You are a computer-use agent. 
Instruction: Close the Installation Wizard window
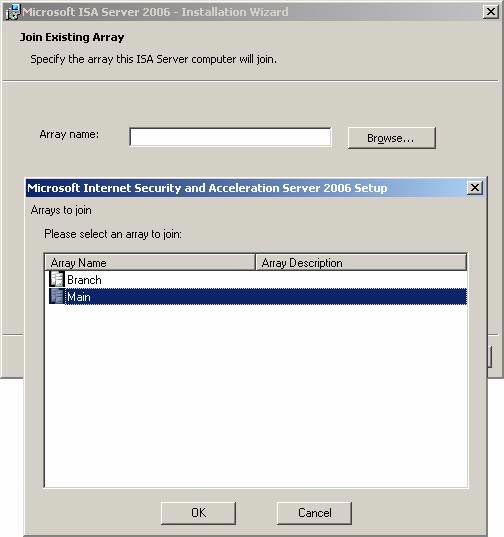point(491,12)
